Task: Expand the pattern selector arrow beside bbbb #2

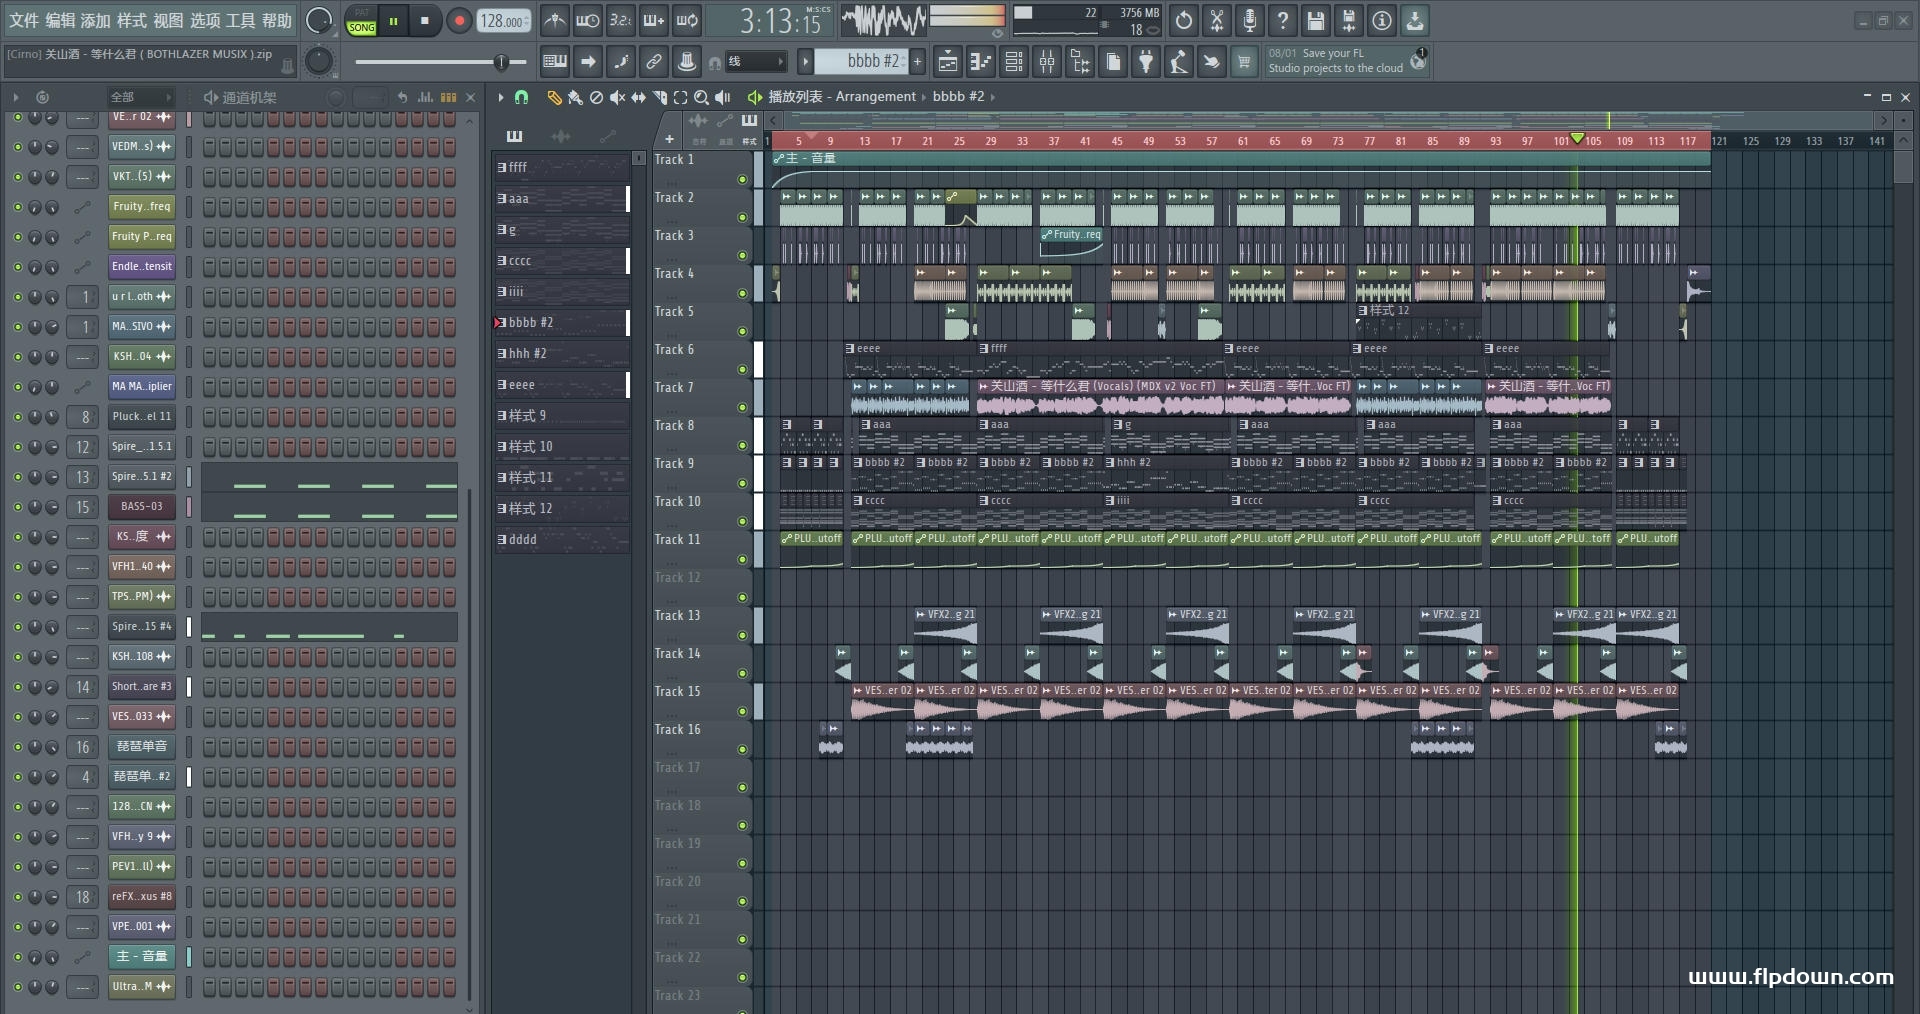Action: tap(805, 62)
